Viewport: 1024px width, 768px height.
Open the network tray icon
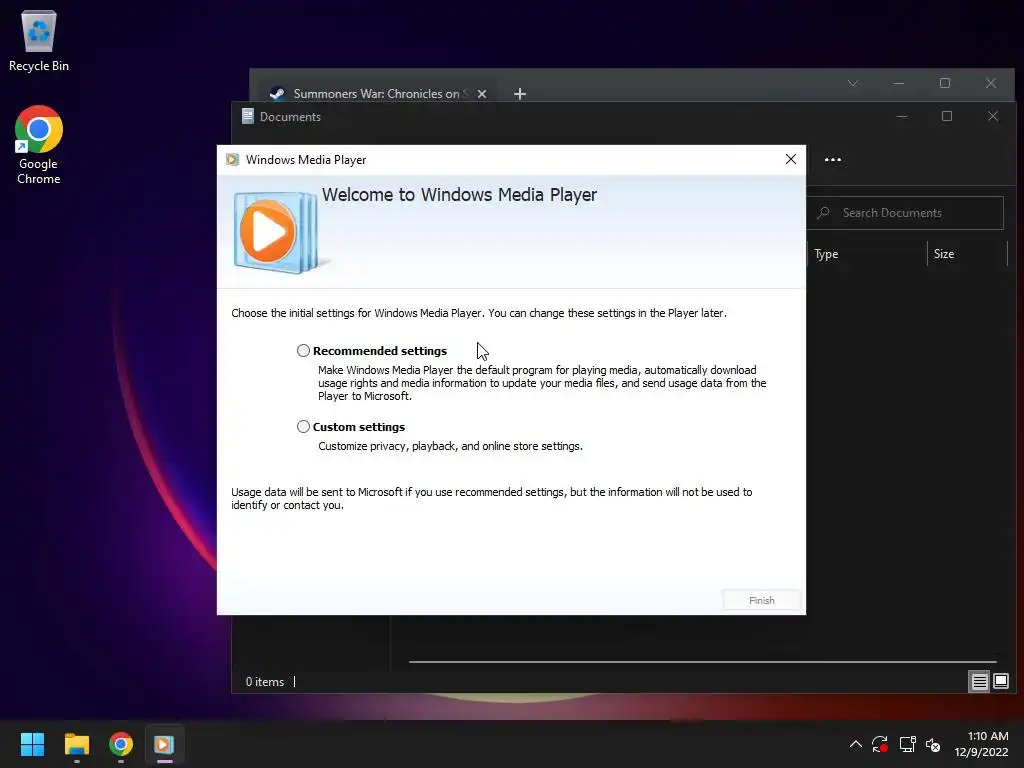(x=907, y=744)
